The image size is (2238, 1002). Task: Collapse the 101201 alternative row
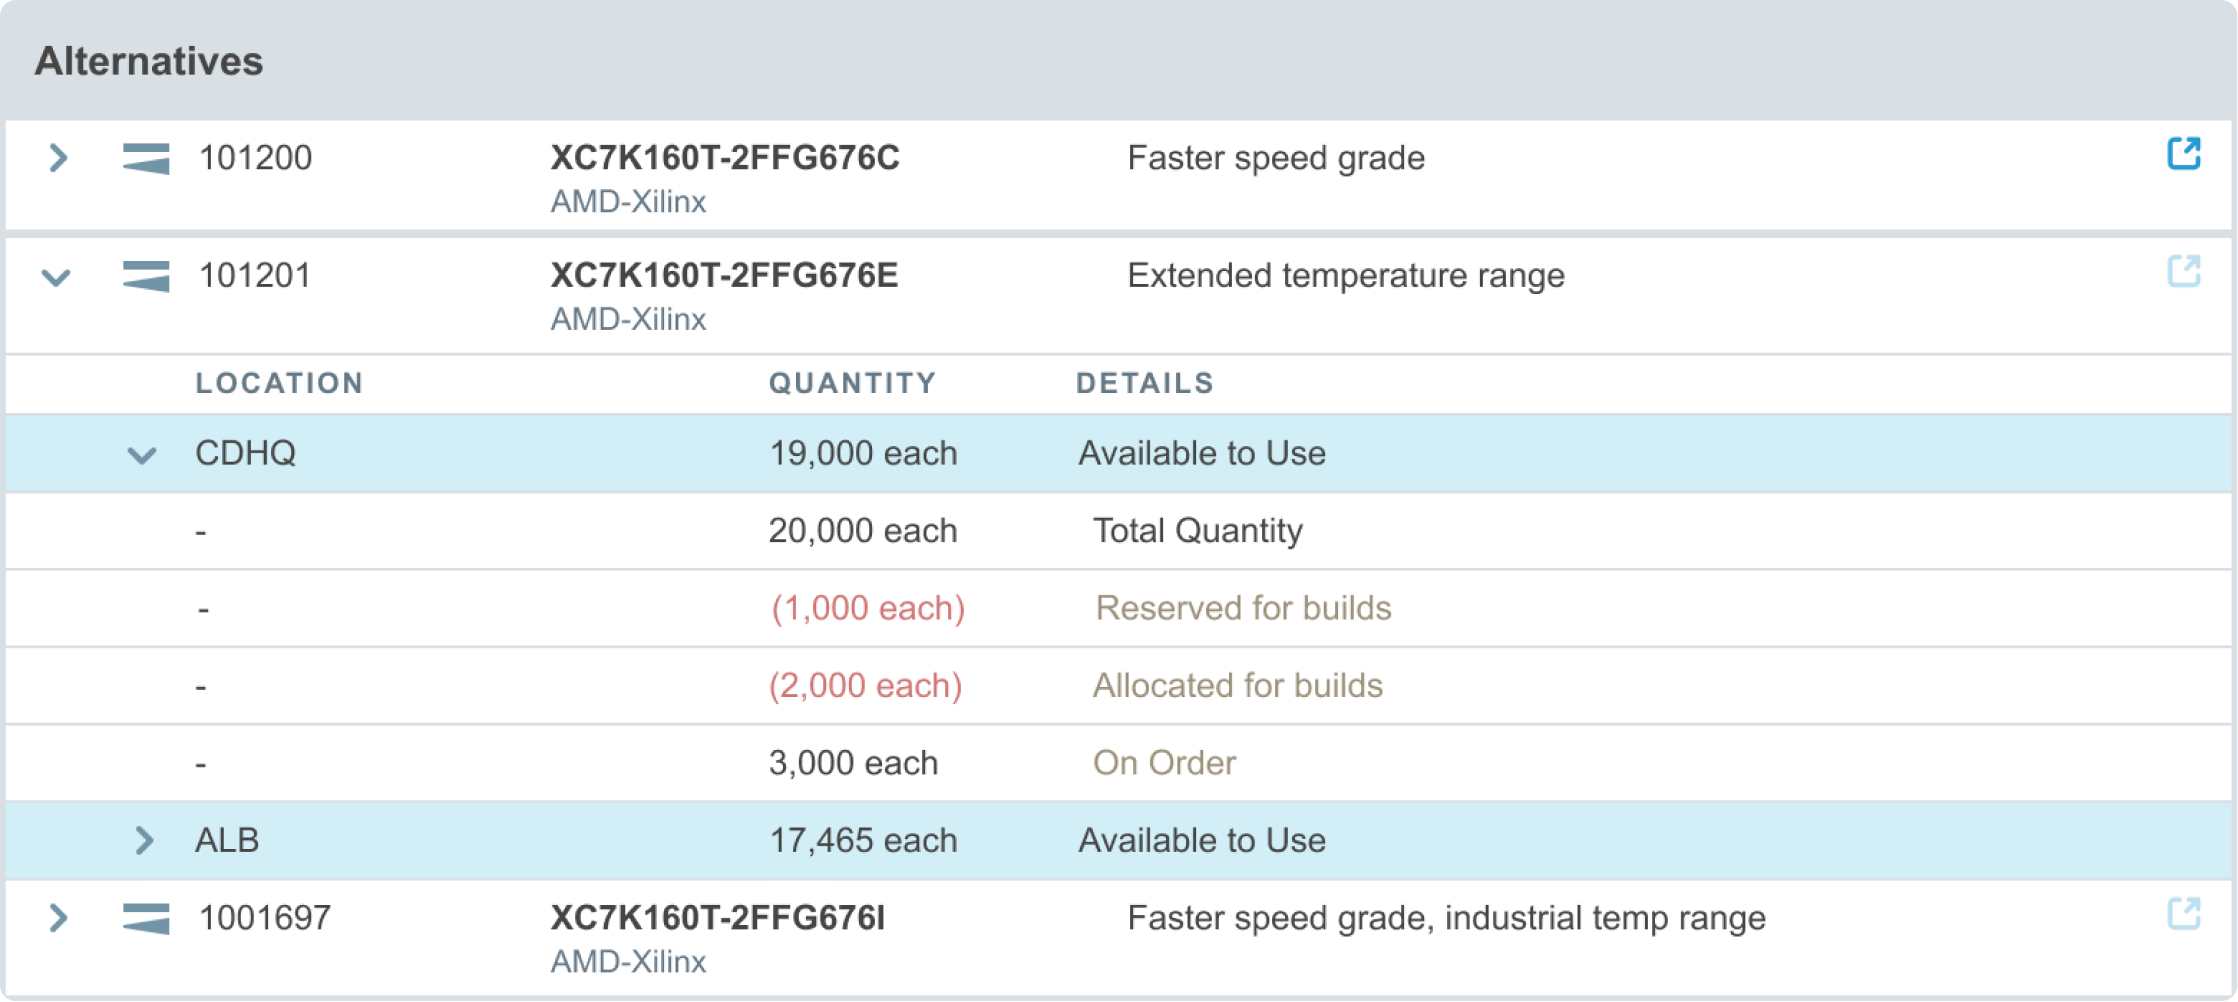(56, 277)
